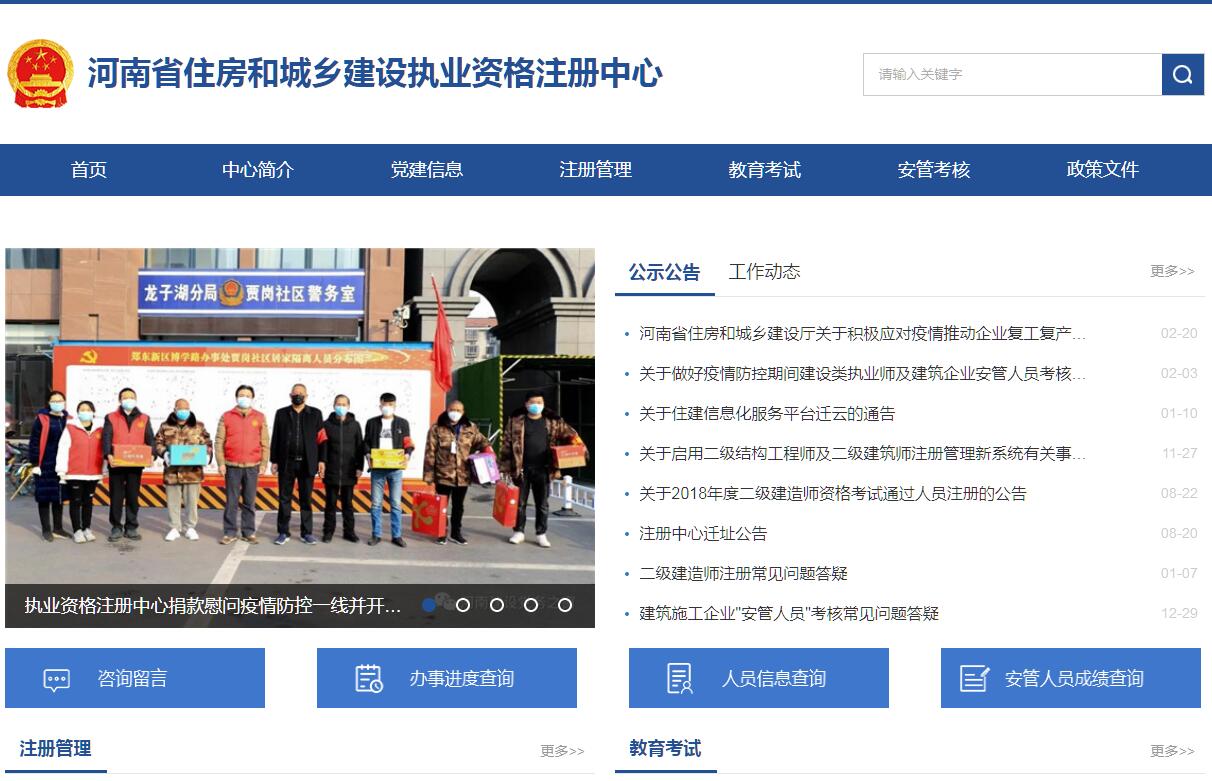Click the 人员信息查询 document person icon
The image size is (1212, 781).
pyautogui.click(x=680, y=679)
